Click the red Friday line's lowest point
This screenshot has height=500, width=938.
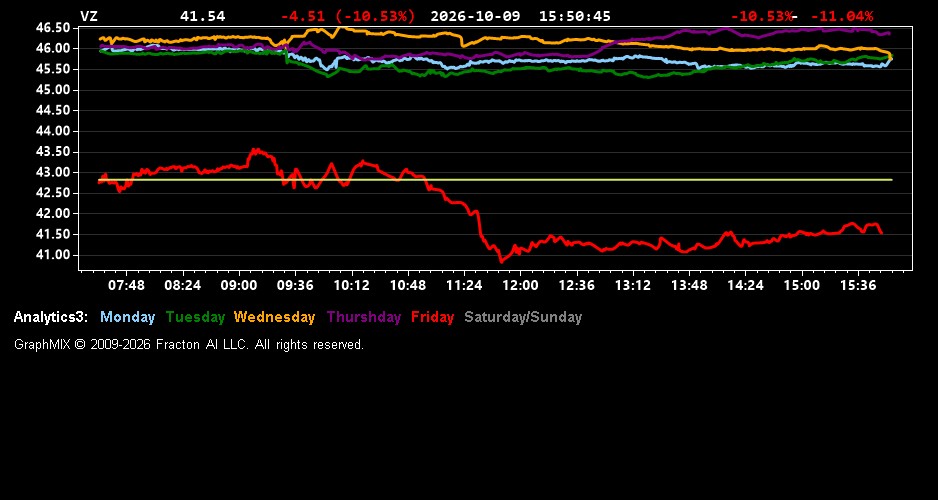[x=501, y=261]
